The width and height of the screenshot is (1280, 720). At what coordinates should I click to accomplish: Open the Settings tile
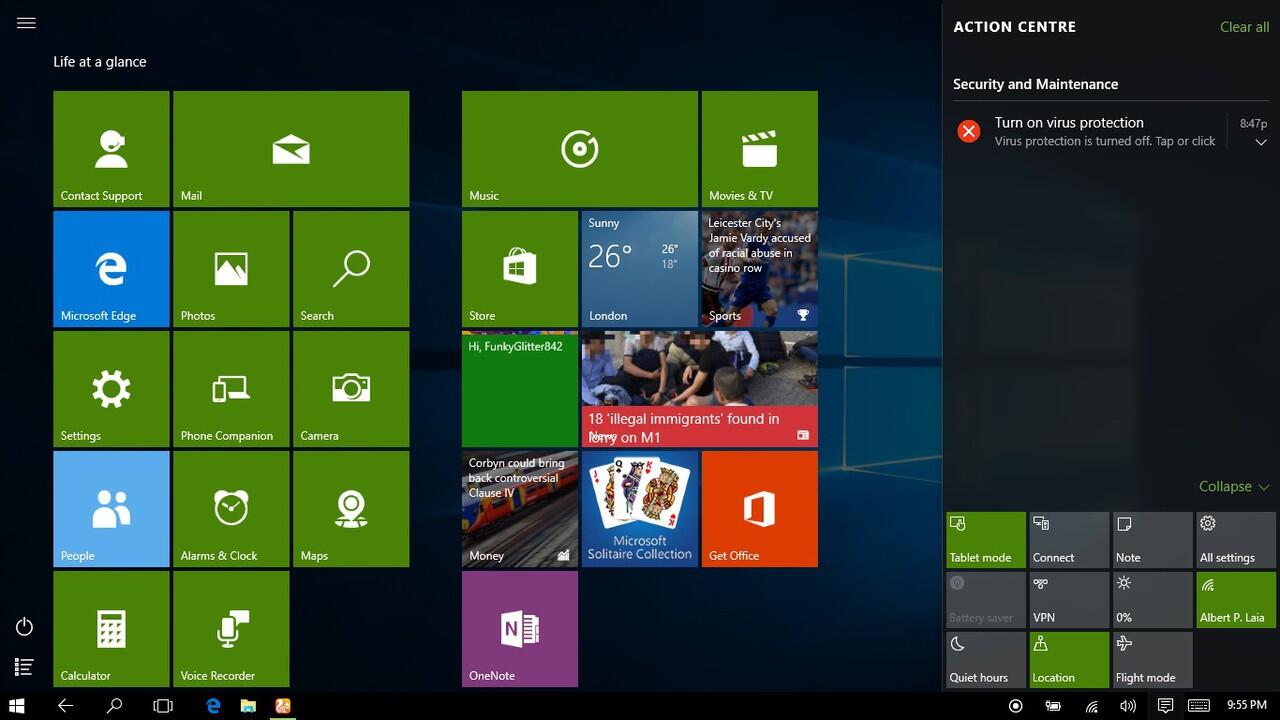[111, 389]
